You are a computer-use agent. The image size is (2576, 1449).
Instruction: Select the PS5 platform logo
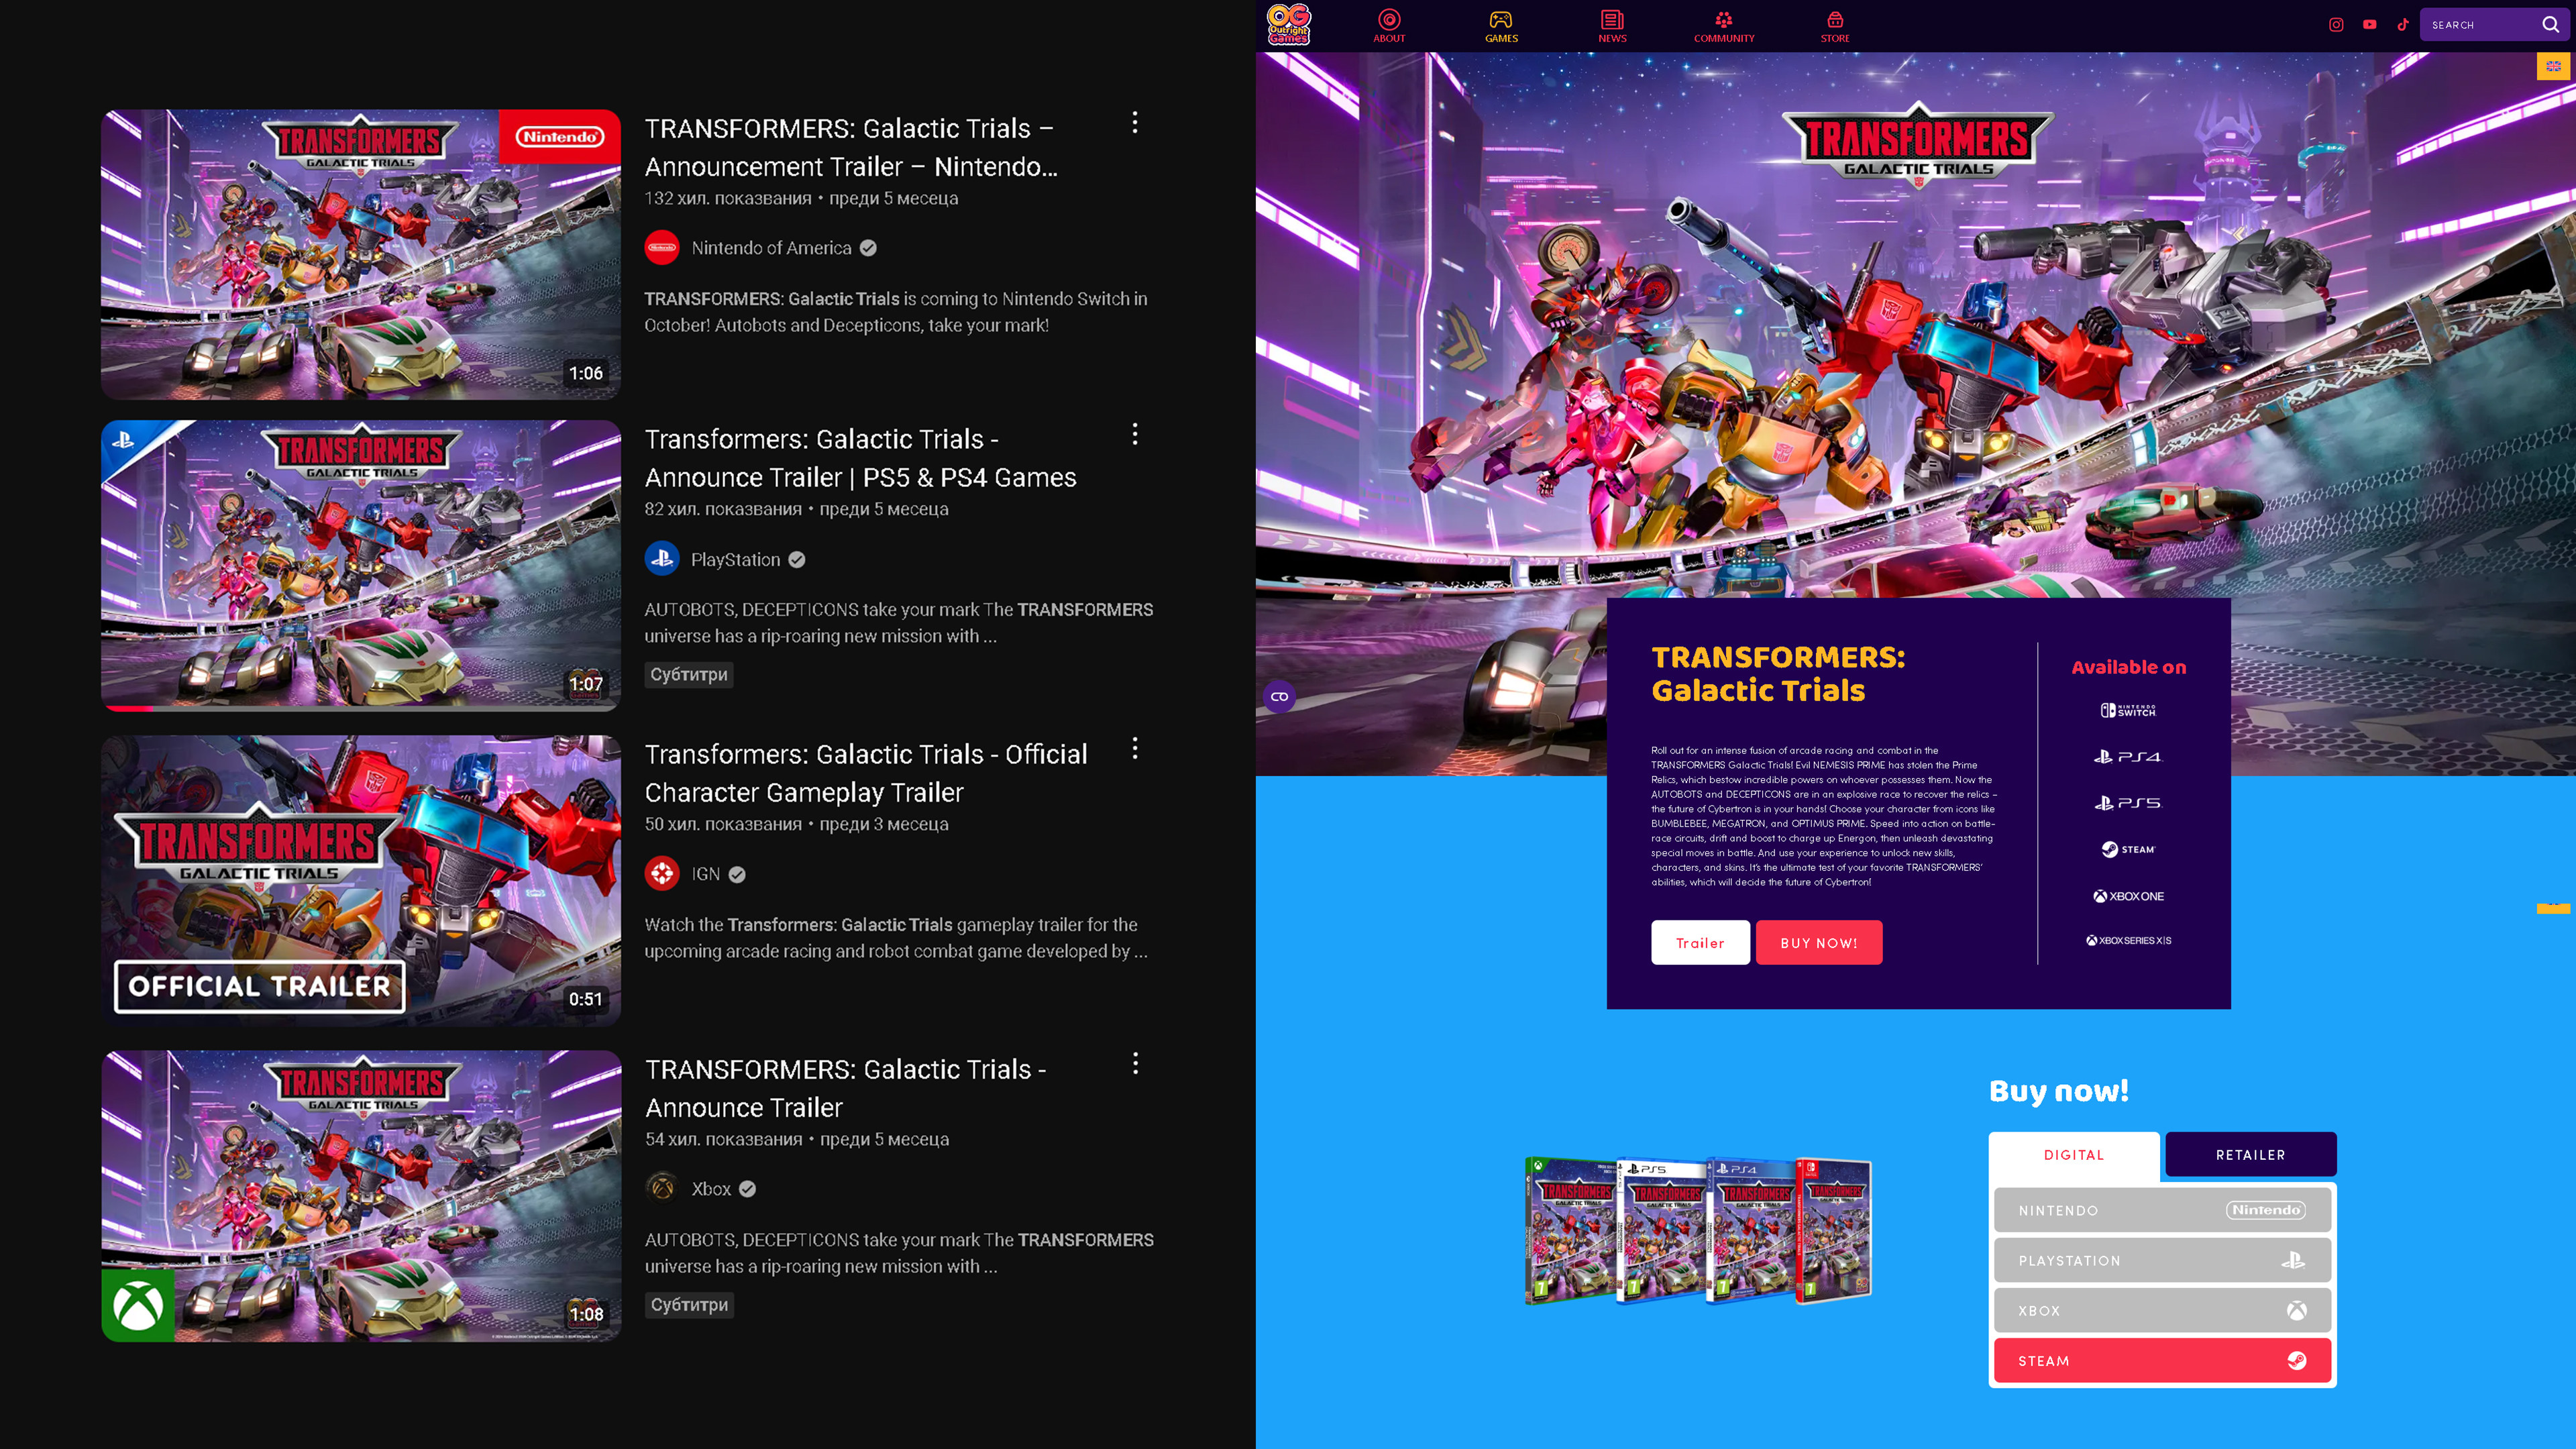[x=2128, y=803]
